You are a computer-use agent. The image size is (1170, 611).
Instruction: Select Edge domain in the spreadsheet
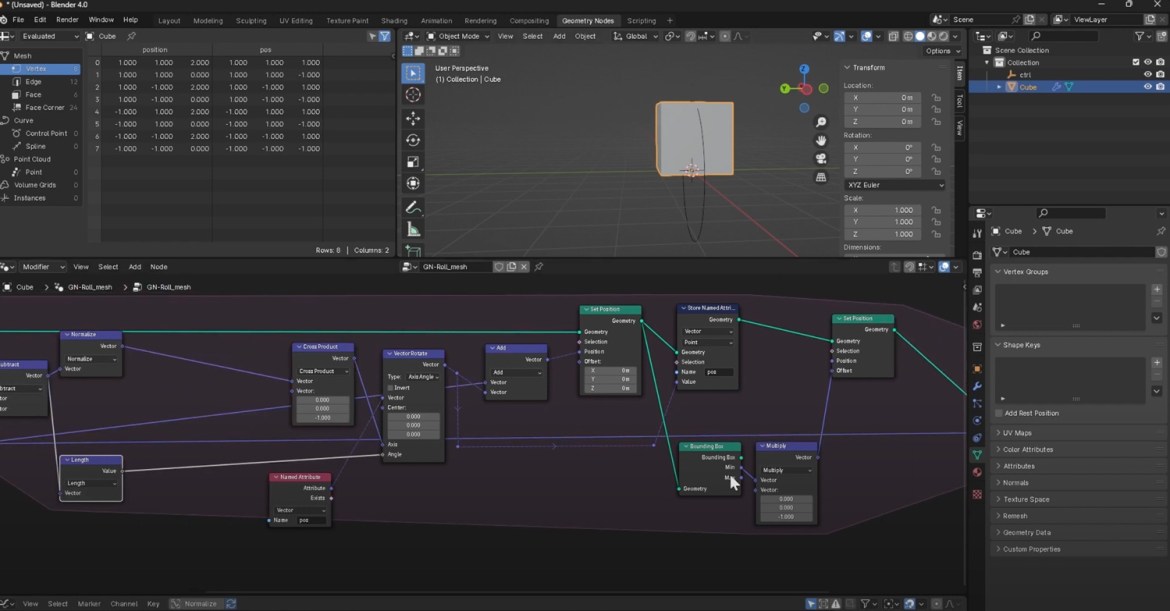click(34, 82)
